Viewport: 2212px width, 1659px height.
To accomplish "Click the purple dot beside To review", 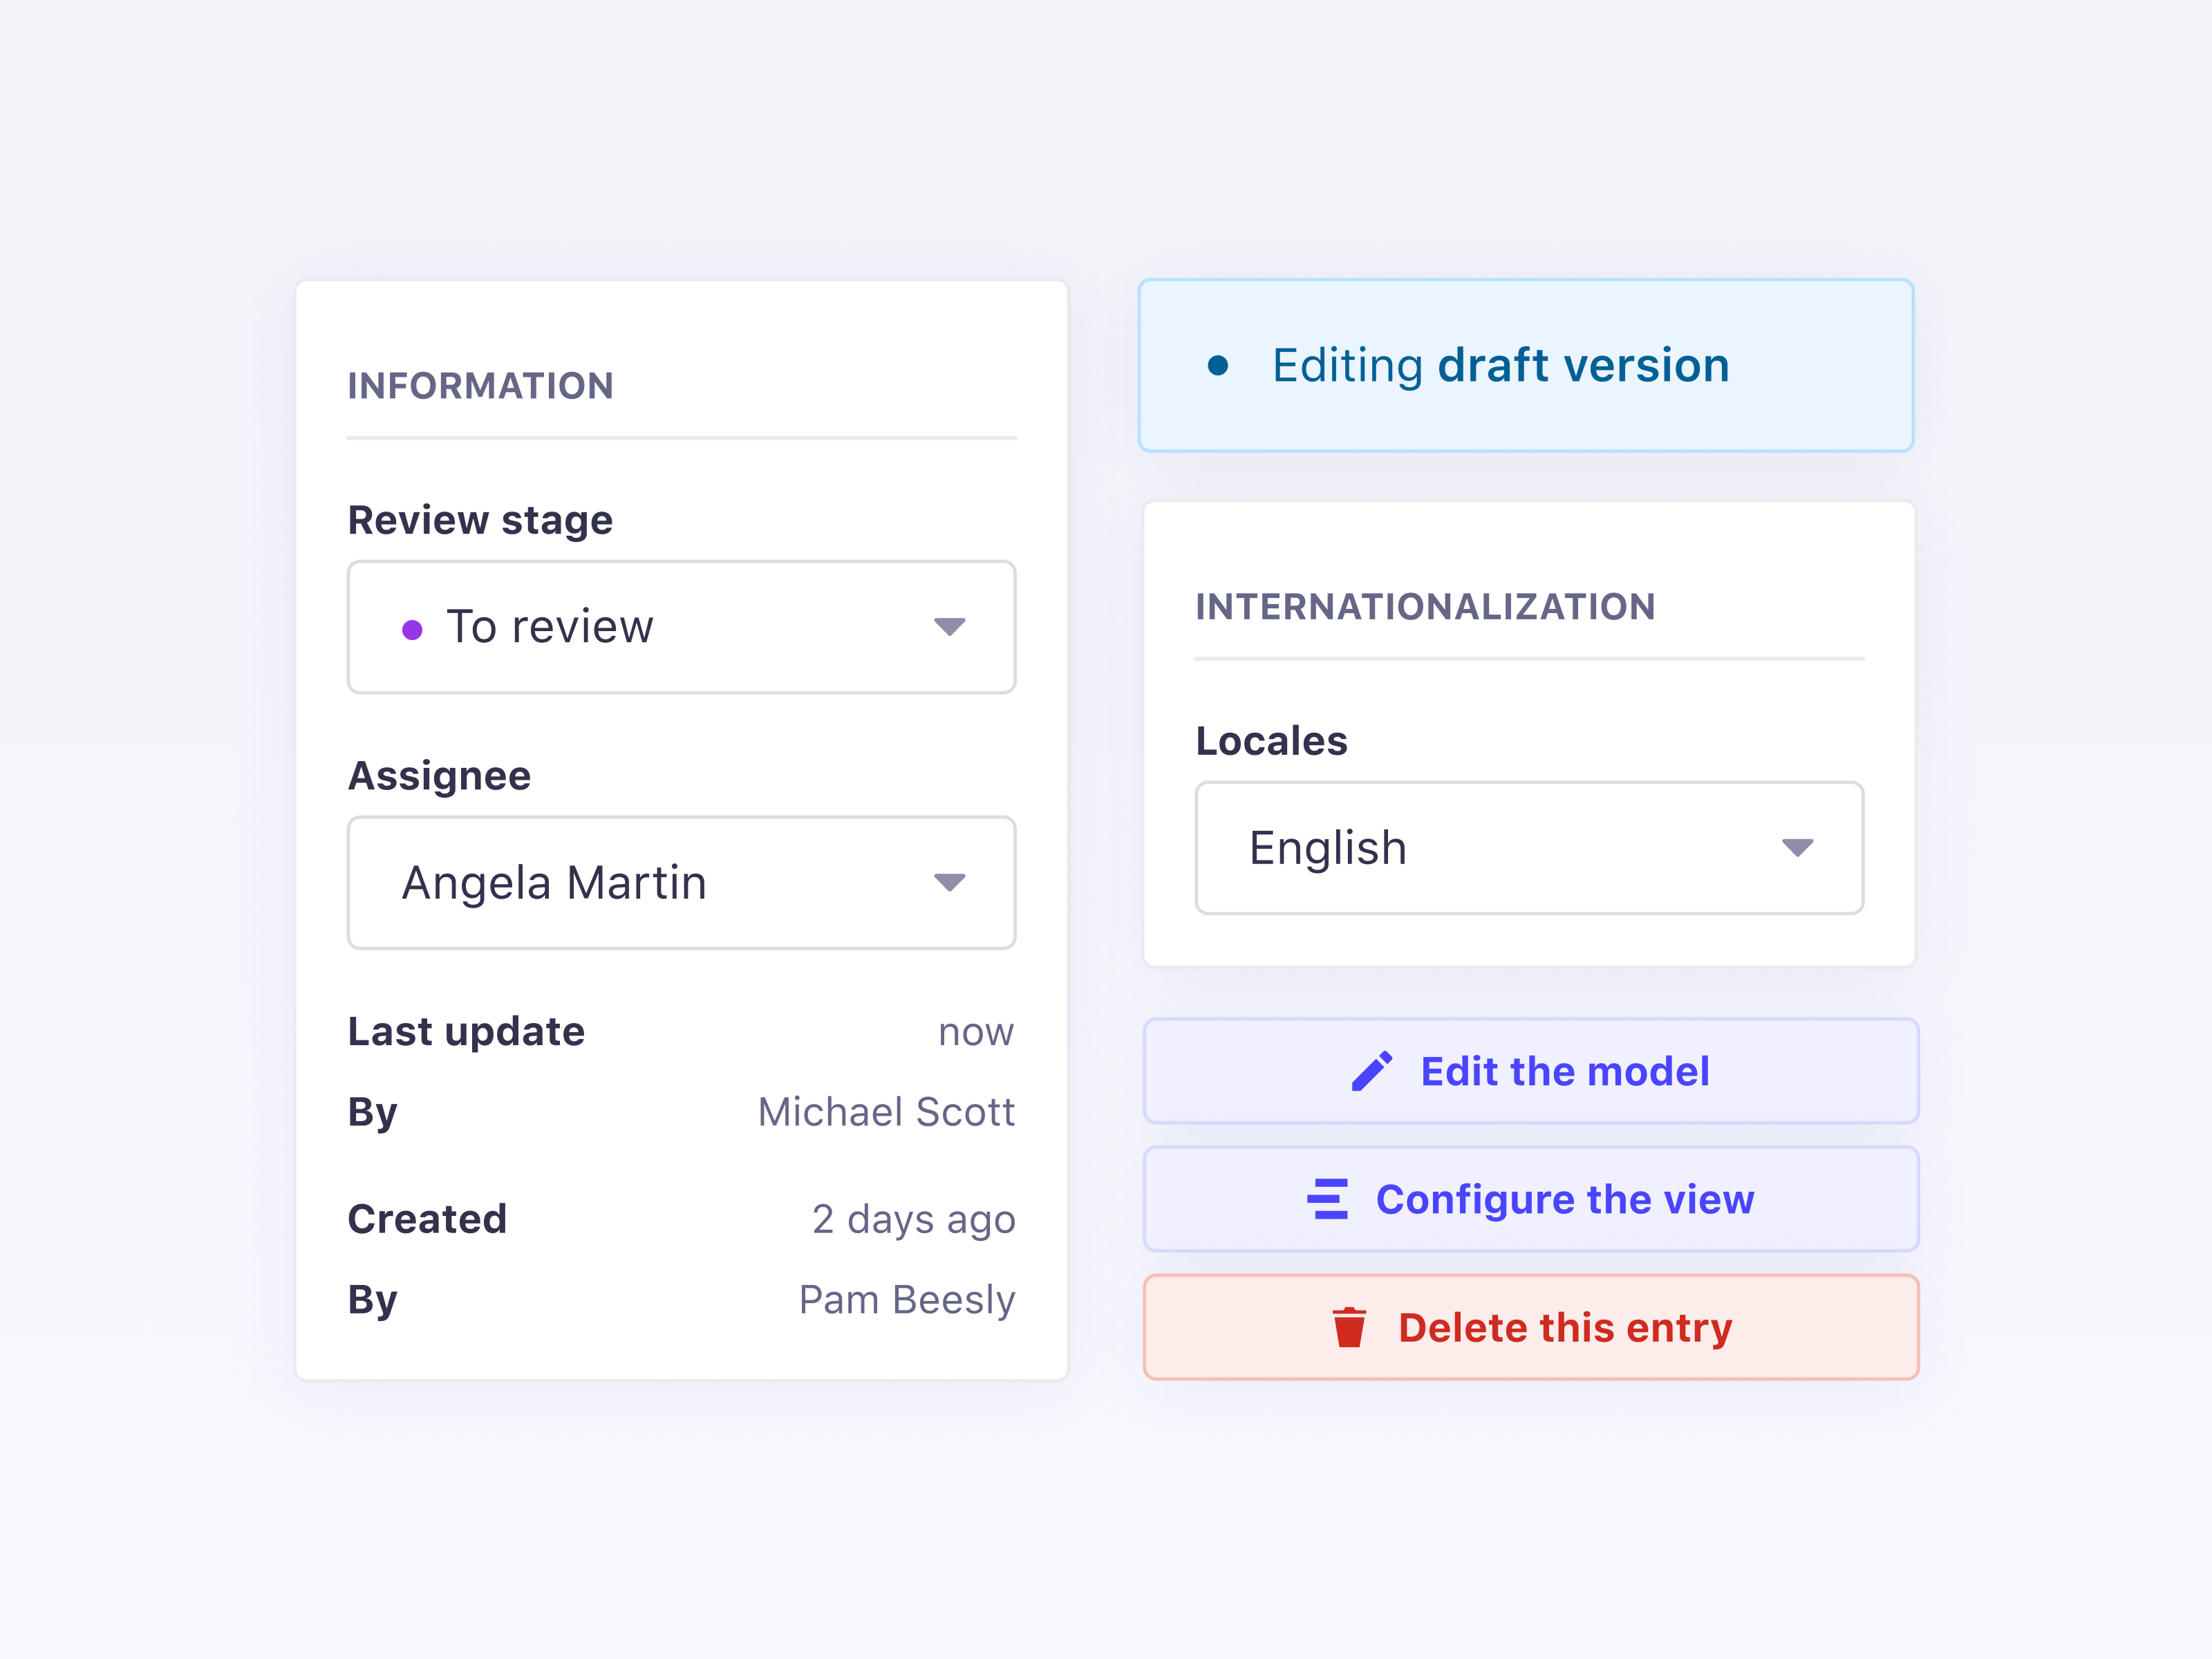I will pos(411,627).
